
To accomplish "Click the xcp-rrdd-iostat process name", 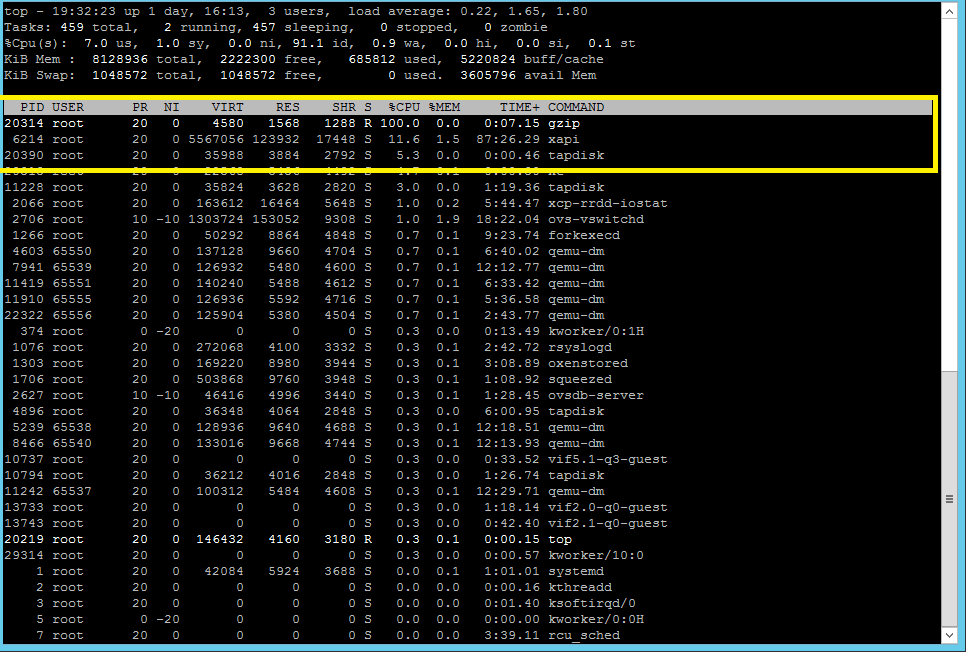I will [x=607, y=203].
